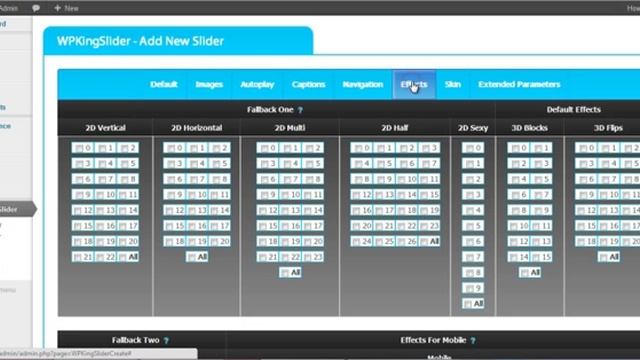Image resolution: width=640 pixels, height=360 pixels.
Task: Check effect 9 under 2D Sexy
Action: tap(470, 289)
